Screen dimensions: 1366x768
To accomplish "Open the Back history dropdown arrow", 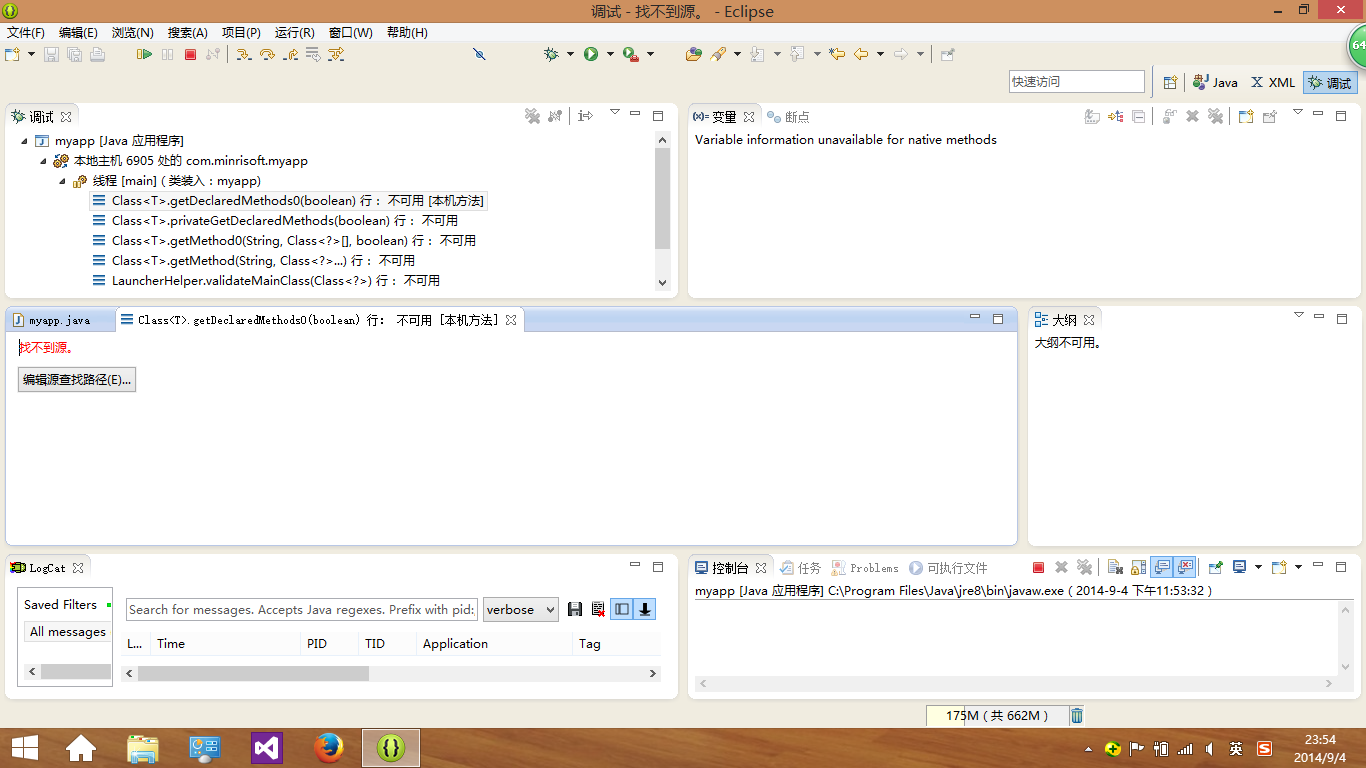I will coord(880,54).
